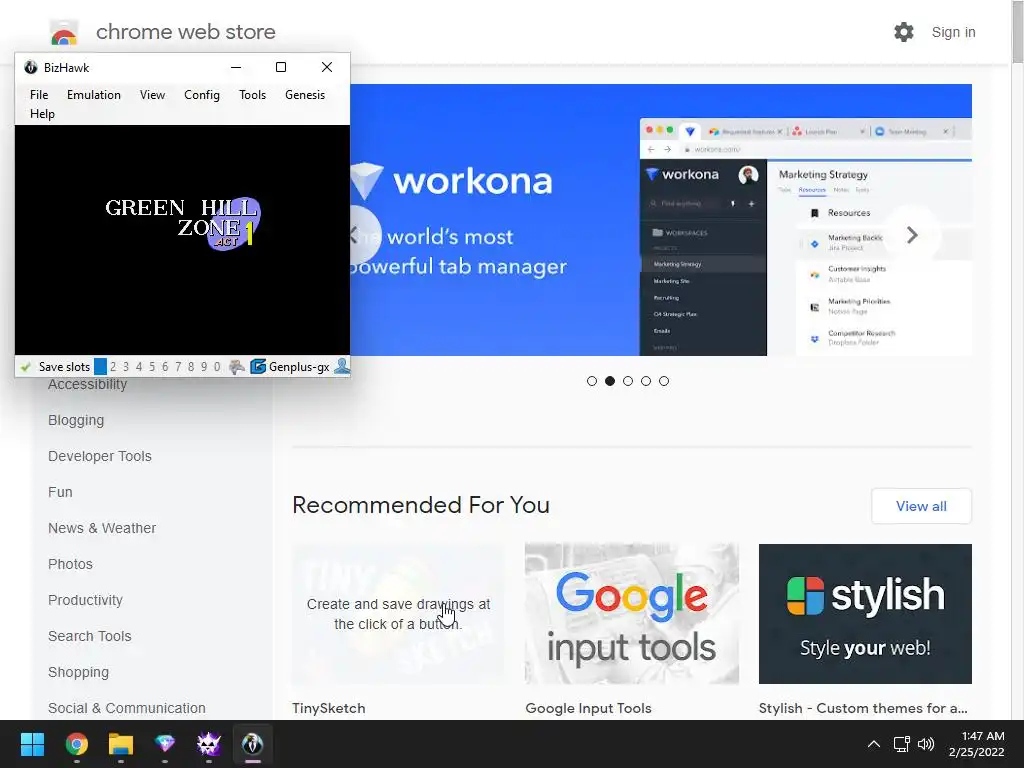The width and height of the screenshot is (1024, 768).
Task: Select save slot 3 in BizHawk
Action: pos(126,367)
